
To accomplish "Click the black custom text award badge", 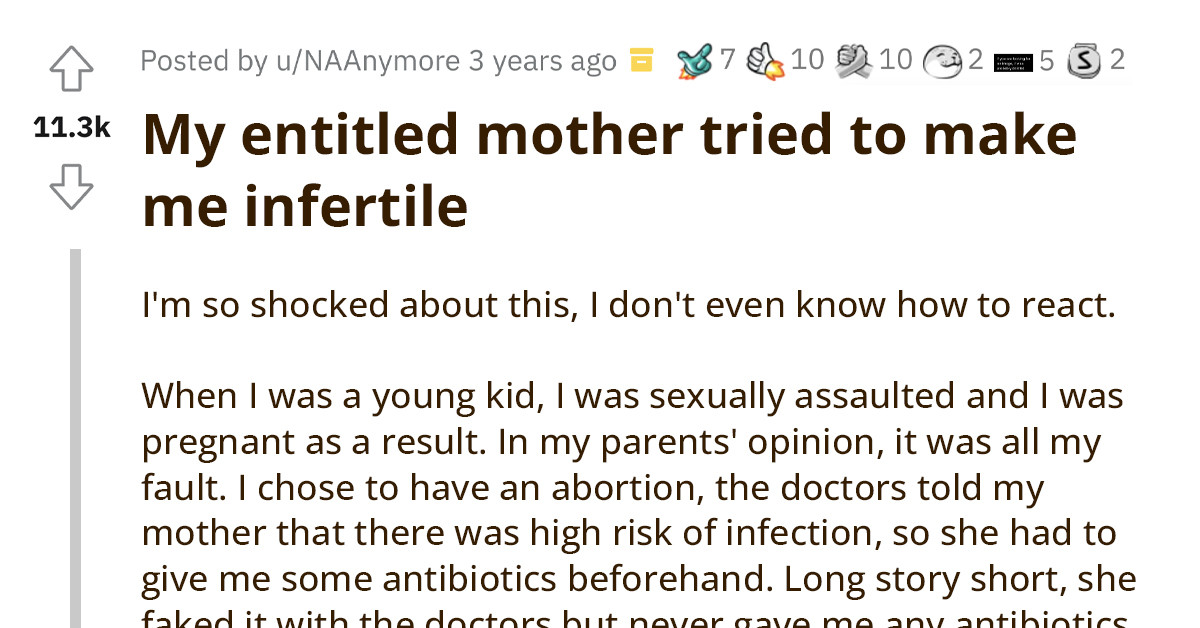I will coord(1016,60).
